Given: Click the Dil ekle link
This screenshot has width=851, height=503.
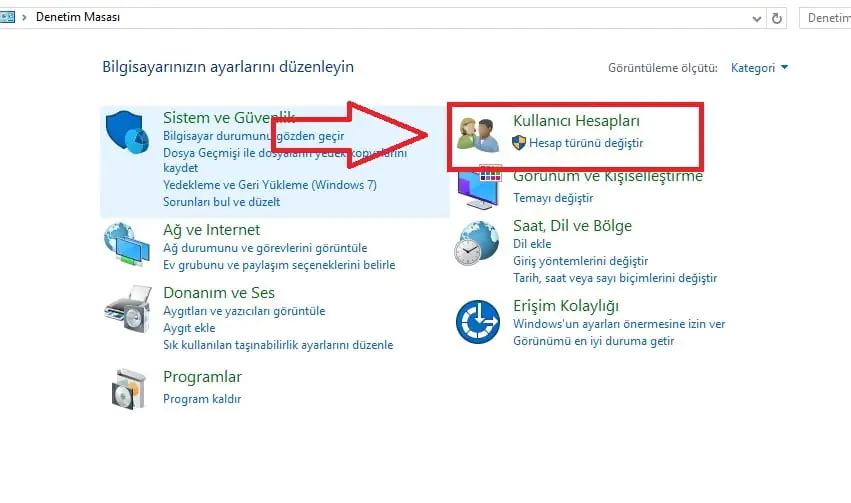Looking at the screenshot, I should point(532,244).
